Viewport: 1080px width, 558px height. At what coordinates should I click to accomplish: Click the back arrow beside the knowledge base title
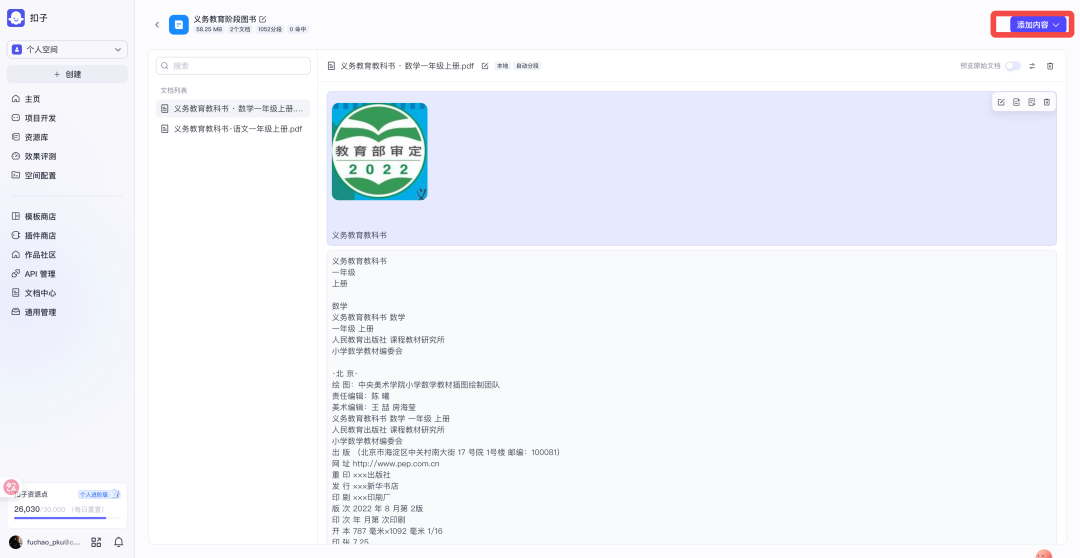point(157,25)
